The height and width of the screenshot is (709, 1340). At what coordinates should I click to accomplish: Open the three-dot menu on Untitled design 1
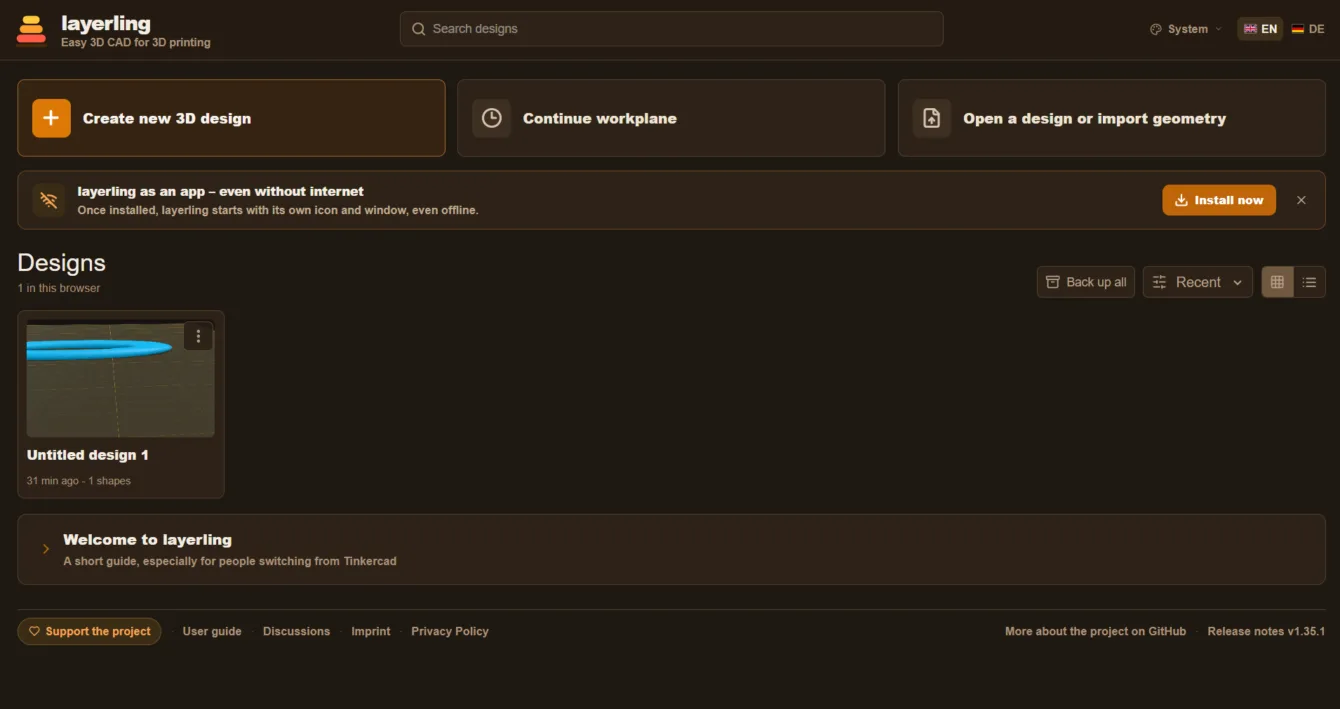[x=198, y=336]
